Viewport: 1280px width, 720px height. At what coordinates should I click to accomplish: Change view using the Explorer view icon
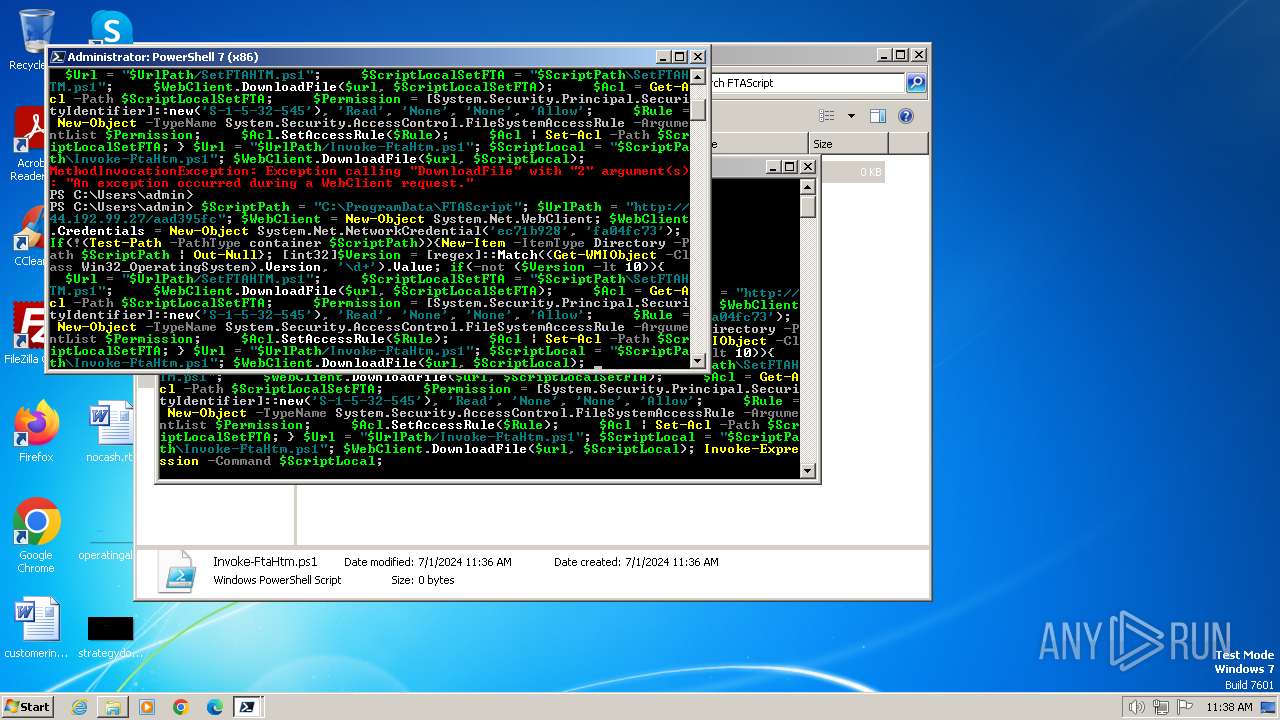[x=827, y=116]
